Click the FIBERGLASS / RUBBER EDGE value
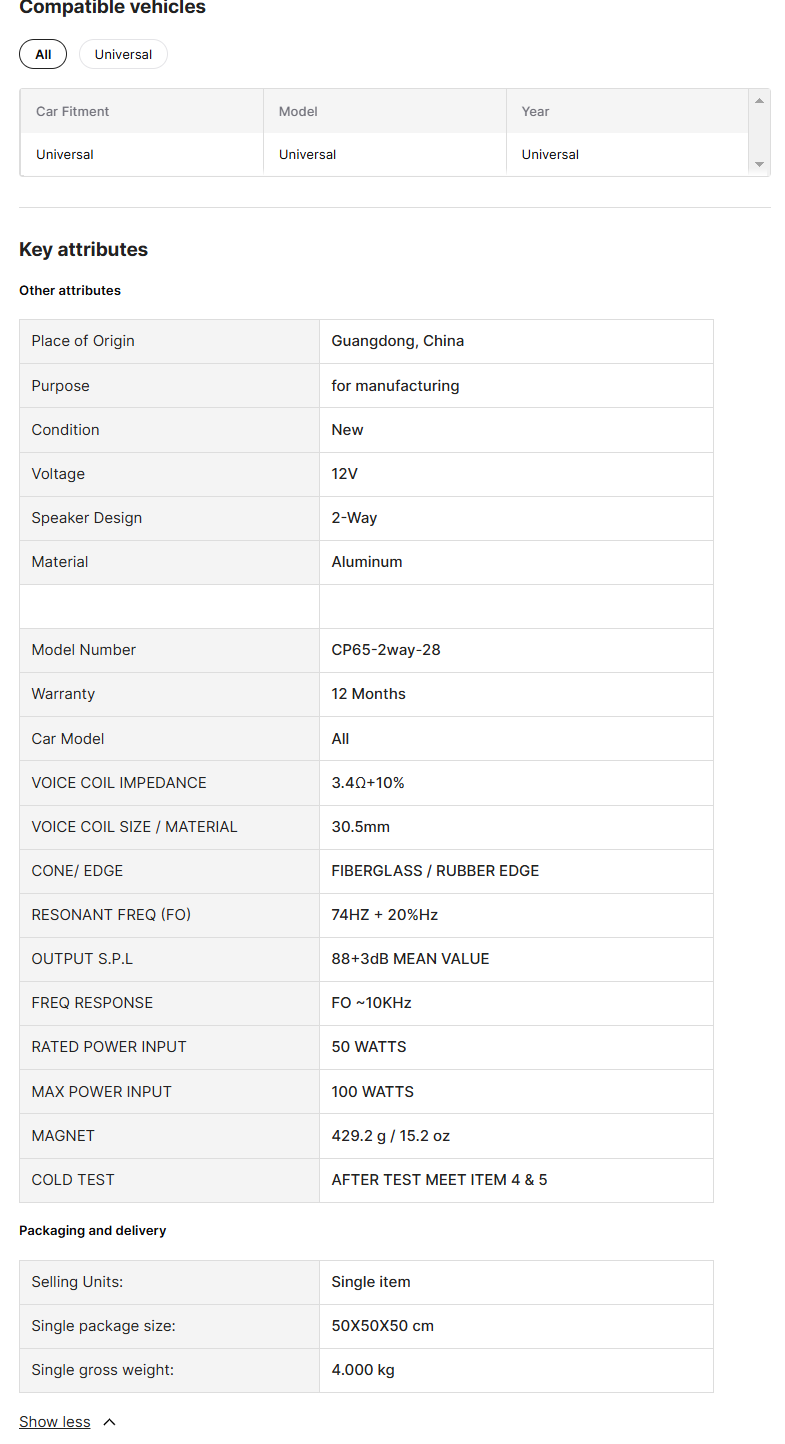Viewport: 785px width, 1444px height. click(435, 871)
